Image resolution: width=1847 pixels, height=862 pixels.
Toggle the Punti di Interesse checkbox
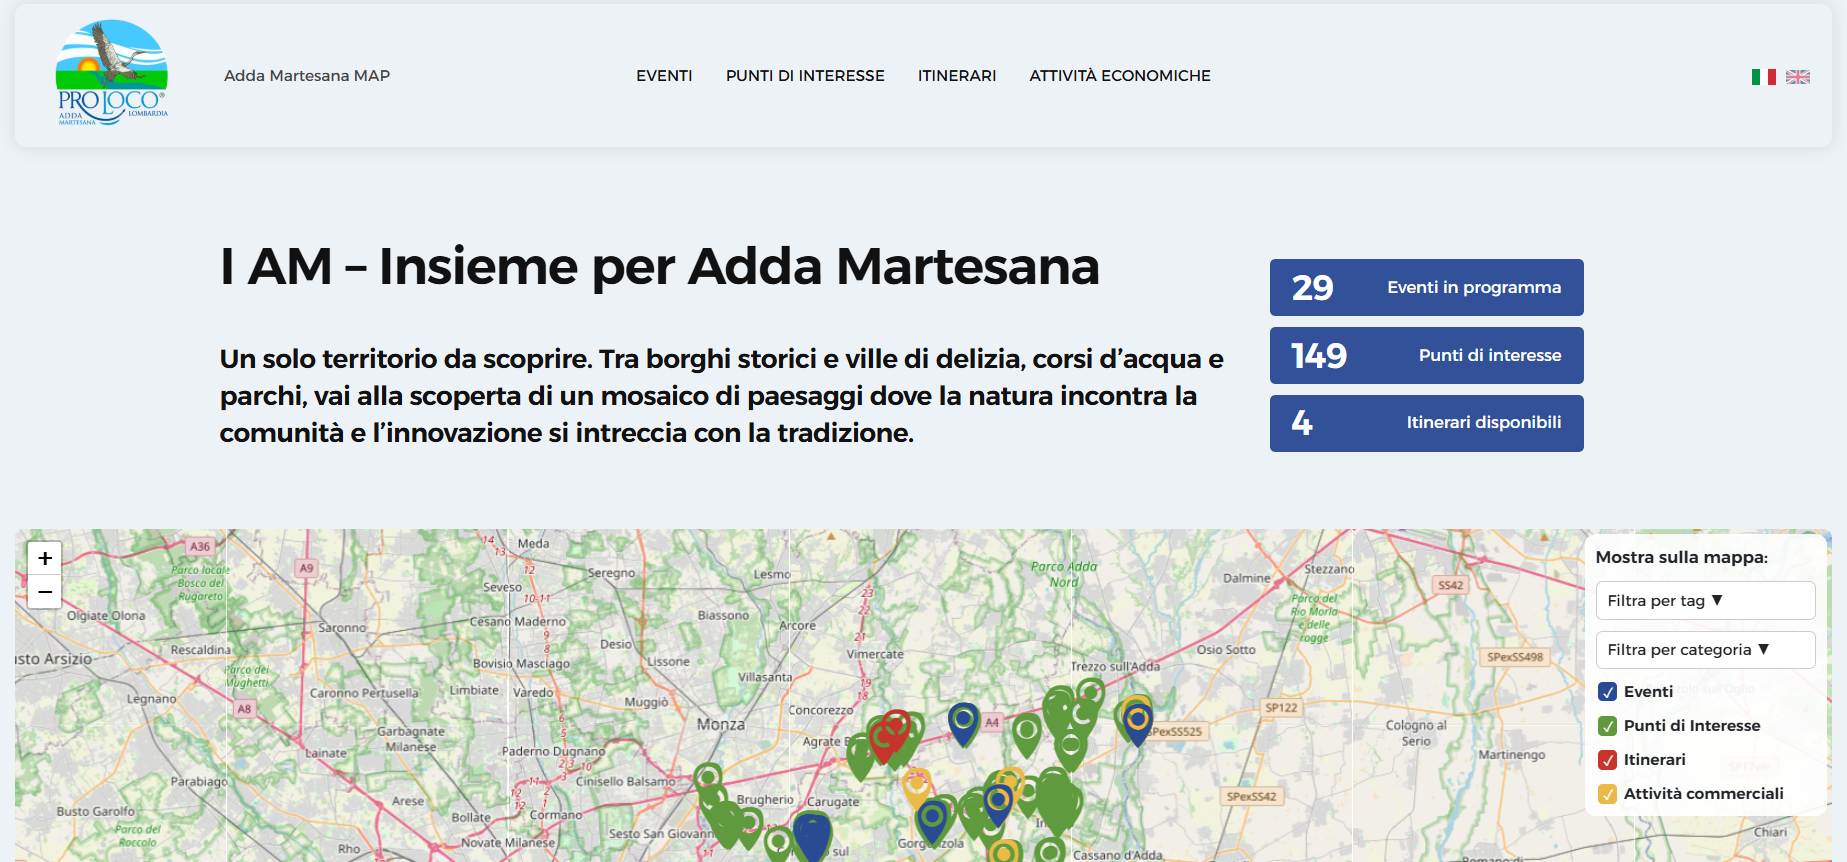[1607, 726]
